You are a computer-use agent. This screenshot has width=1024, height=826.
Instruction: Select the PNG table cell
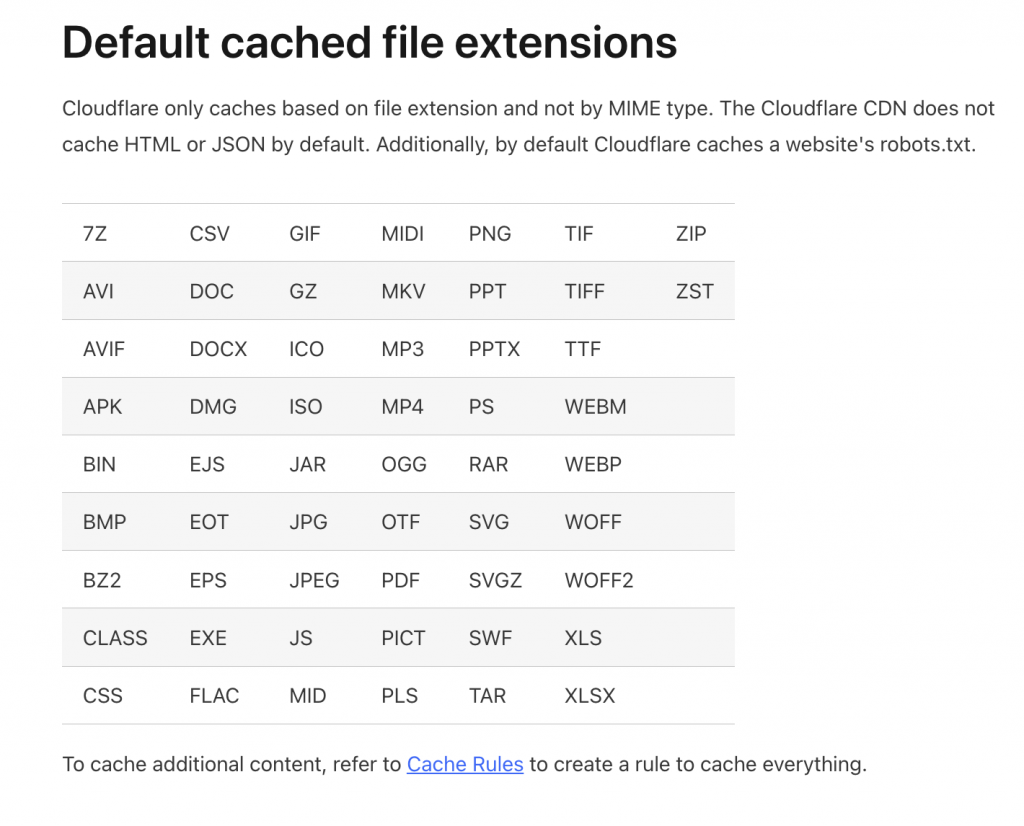(490, 234)
